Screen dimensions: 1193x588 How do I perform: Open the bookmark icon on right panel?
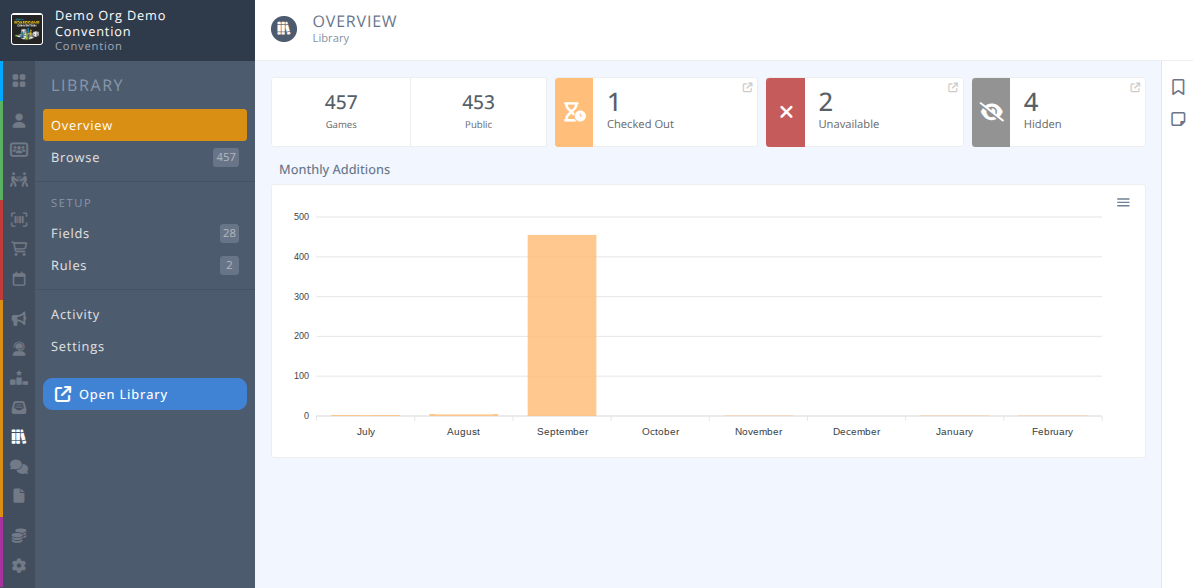tap(1178, 88)
